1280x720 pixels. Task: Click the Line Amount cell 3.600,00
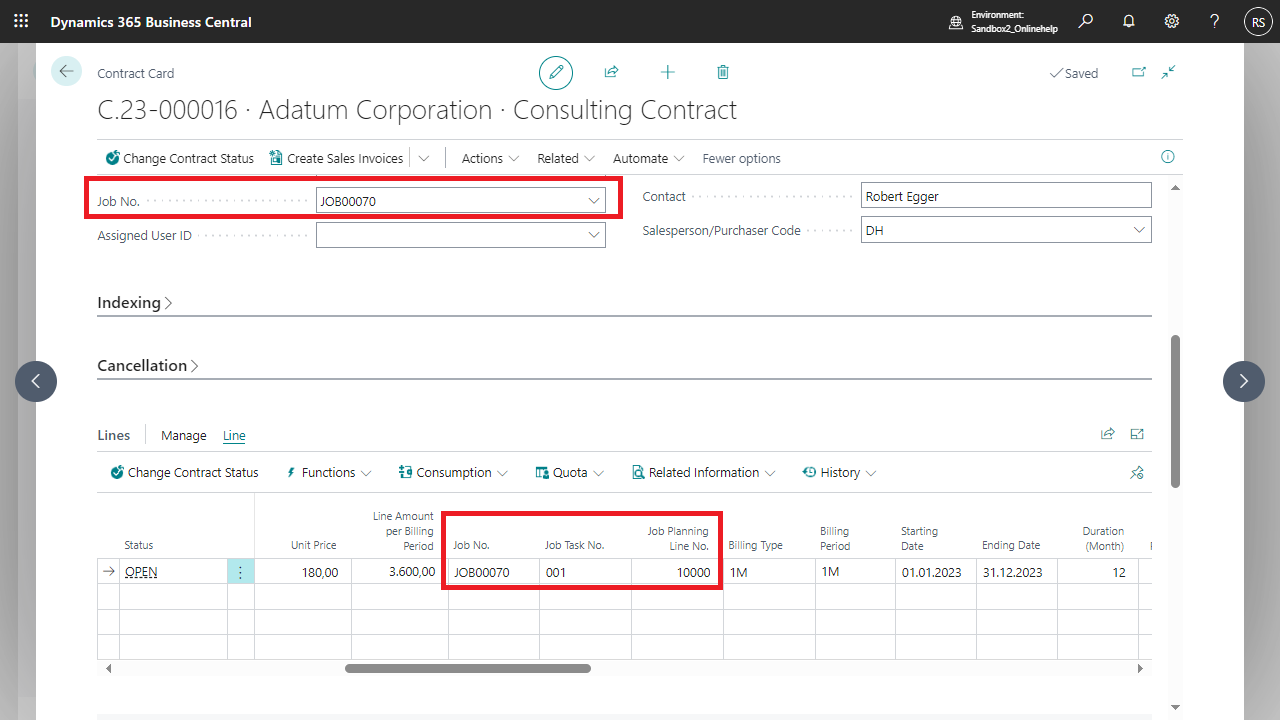pyautogui.click(x=400, y=572)
